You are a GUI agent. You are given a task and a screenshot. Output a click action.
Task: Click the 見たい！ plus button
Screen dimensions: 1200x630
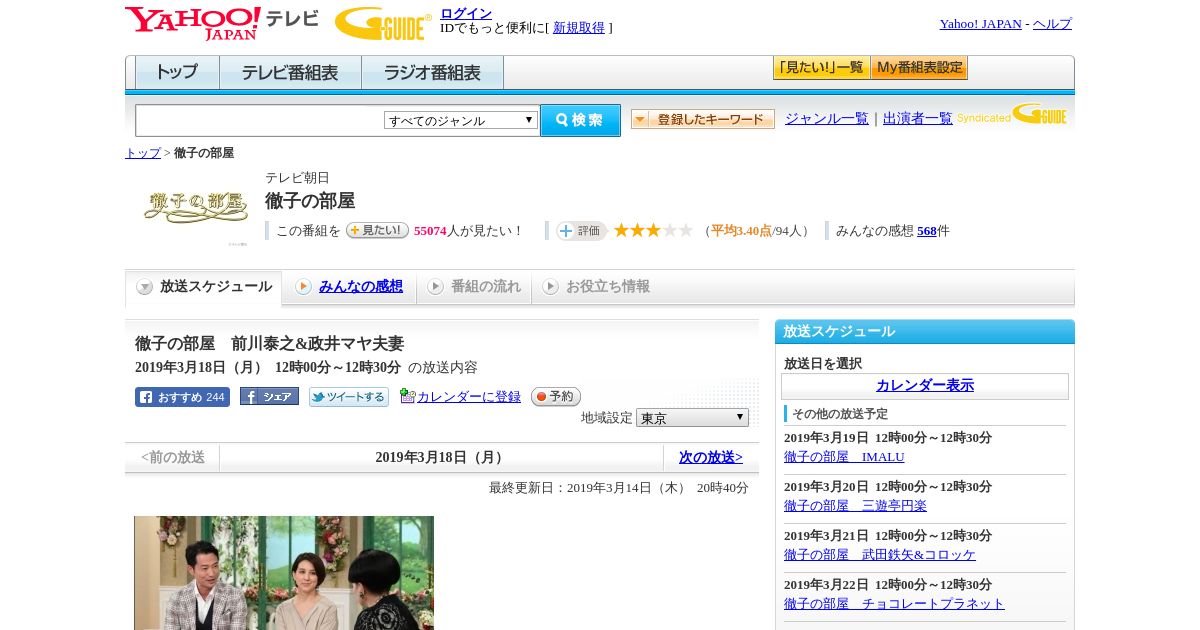pyautogui.click(x=377, y=230)
